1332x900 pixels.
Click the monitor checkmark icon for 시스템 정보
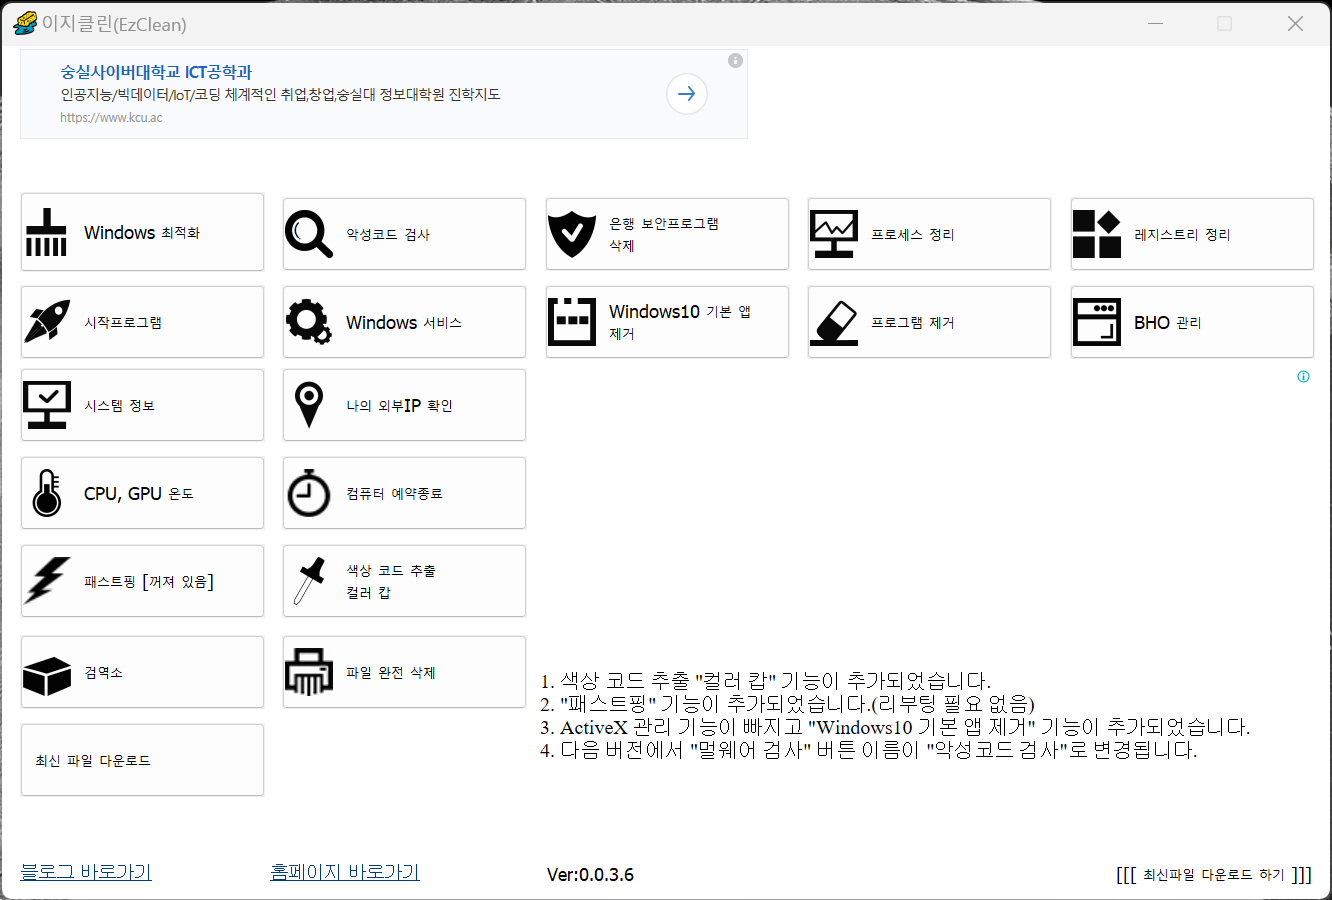coord(47,405)
